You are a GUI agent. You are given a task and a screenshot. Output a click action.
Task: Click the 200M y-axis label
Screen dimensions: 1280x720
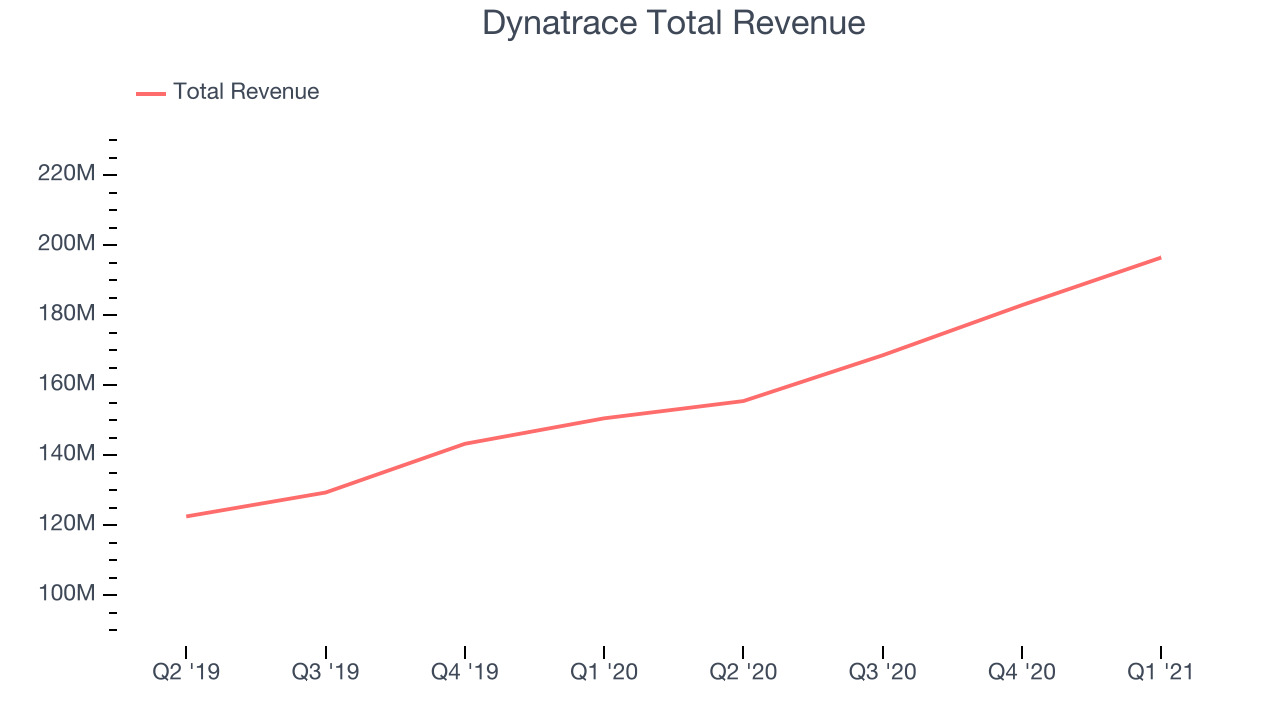point(67,244)
